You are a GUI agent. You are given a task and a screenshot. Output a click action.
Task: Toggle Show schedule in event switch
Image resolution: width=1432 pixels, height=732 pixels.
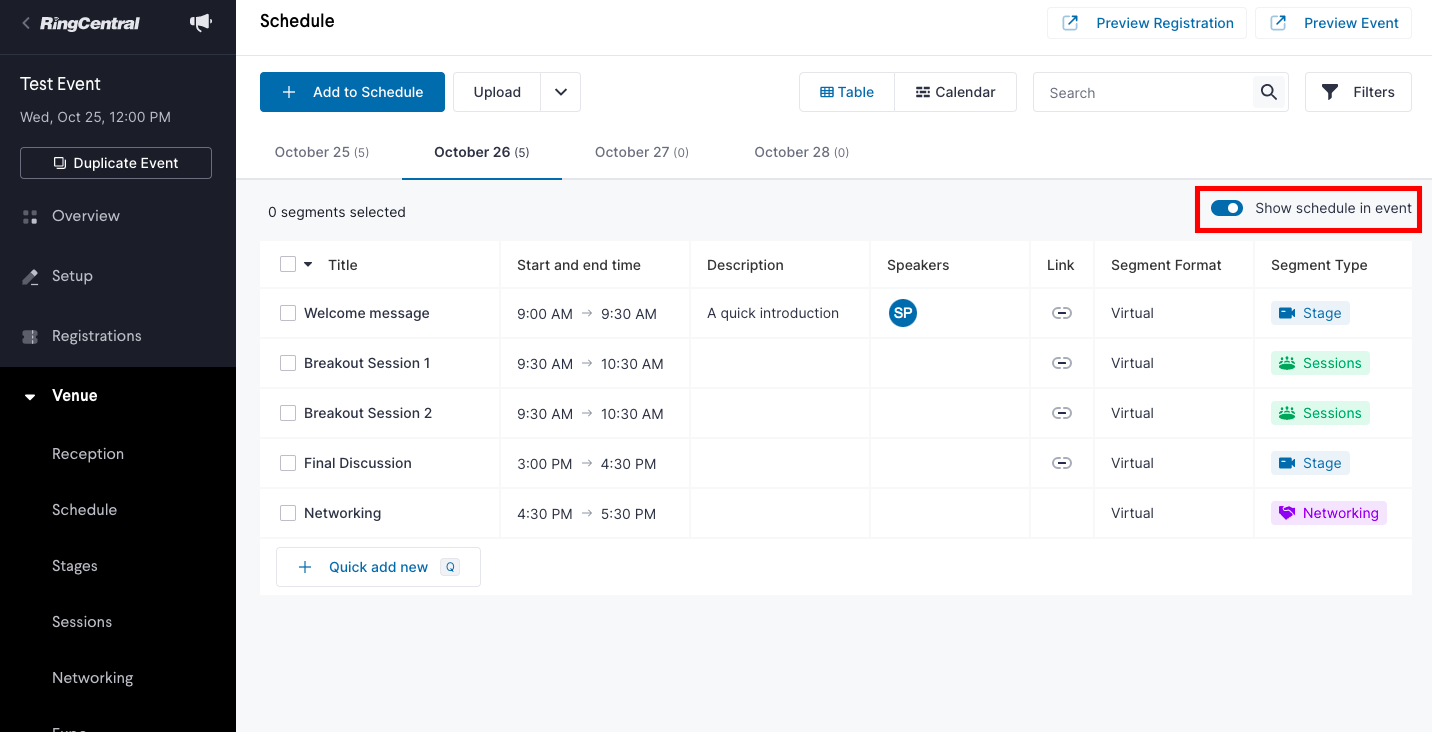(1227, 208)
